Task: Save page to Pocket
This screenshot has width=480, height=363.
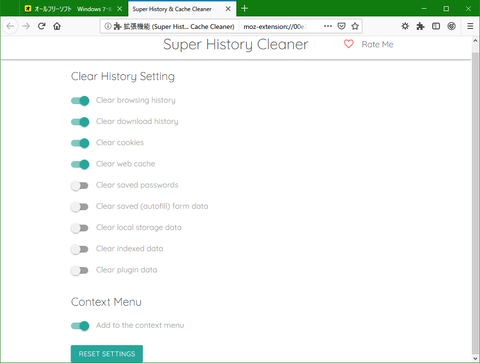Action: [341, 26]
